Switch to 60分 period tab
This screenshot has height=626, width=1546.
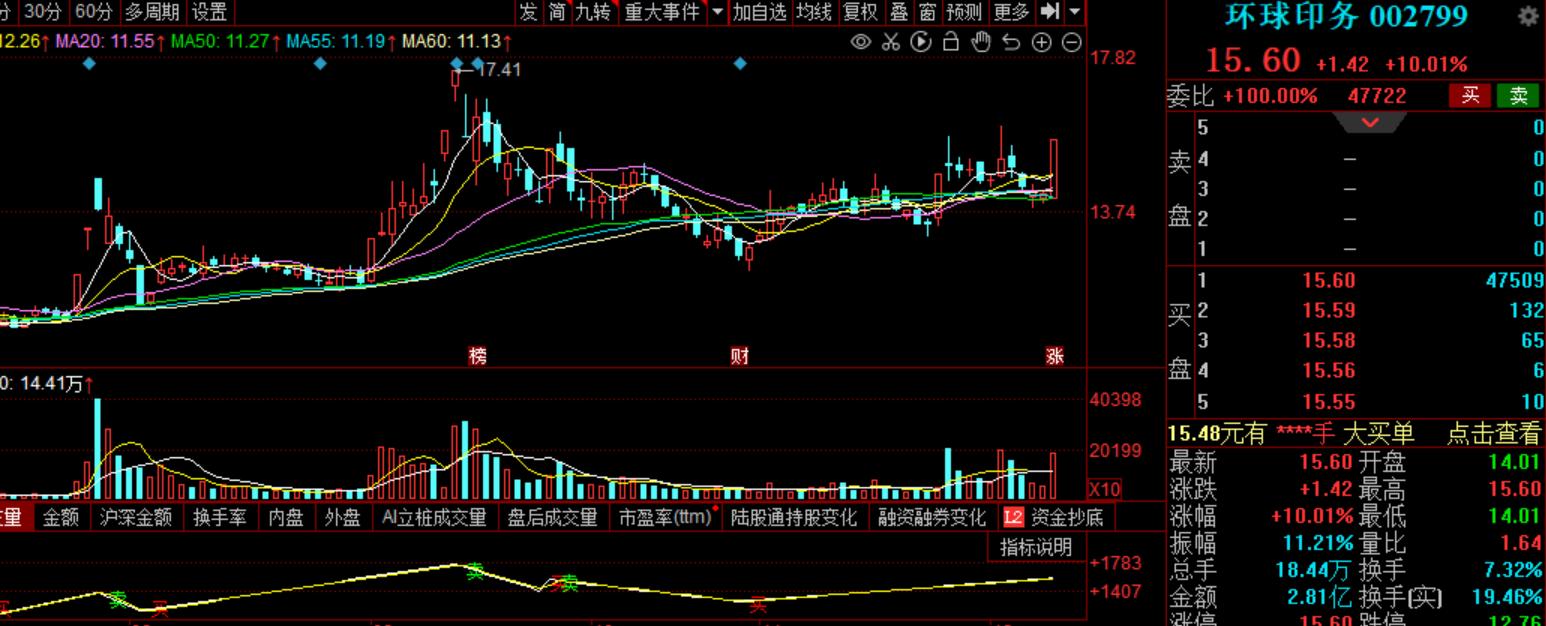coord(93,12)
